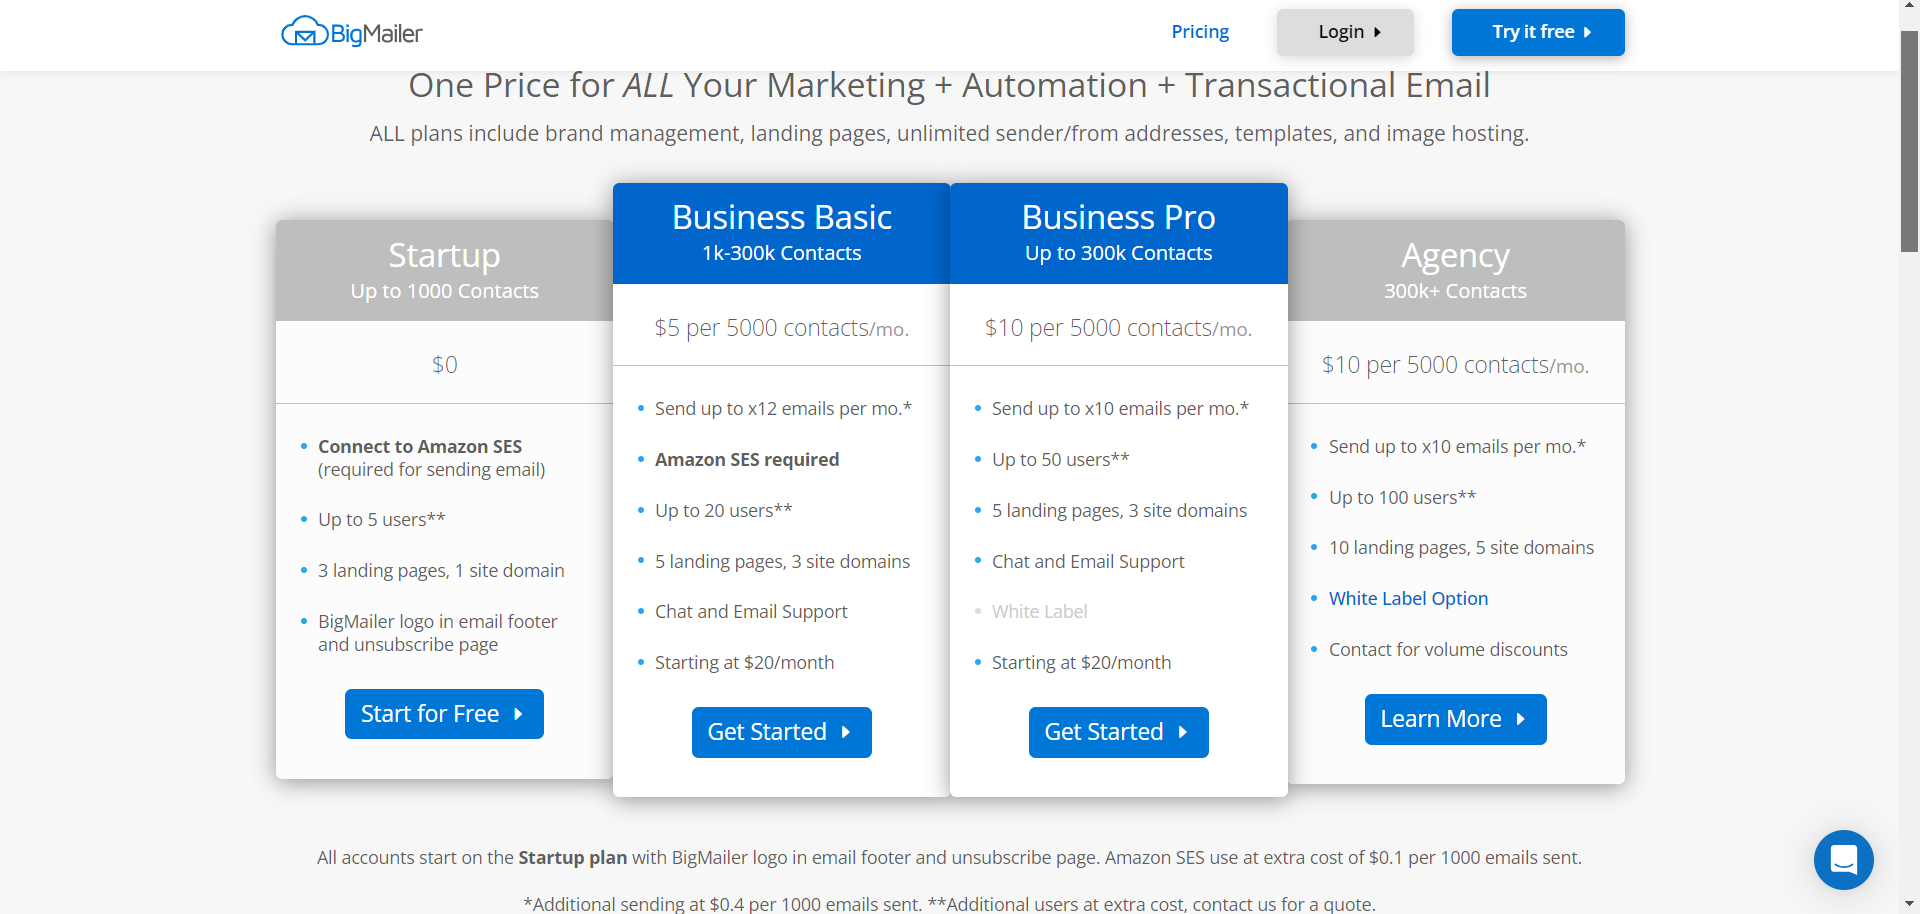
Task: Click 'Connect to Amazon SES' text
Action: pos(420,446)
